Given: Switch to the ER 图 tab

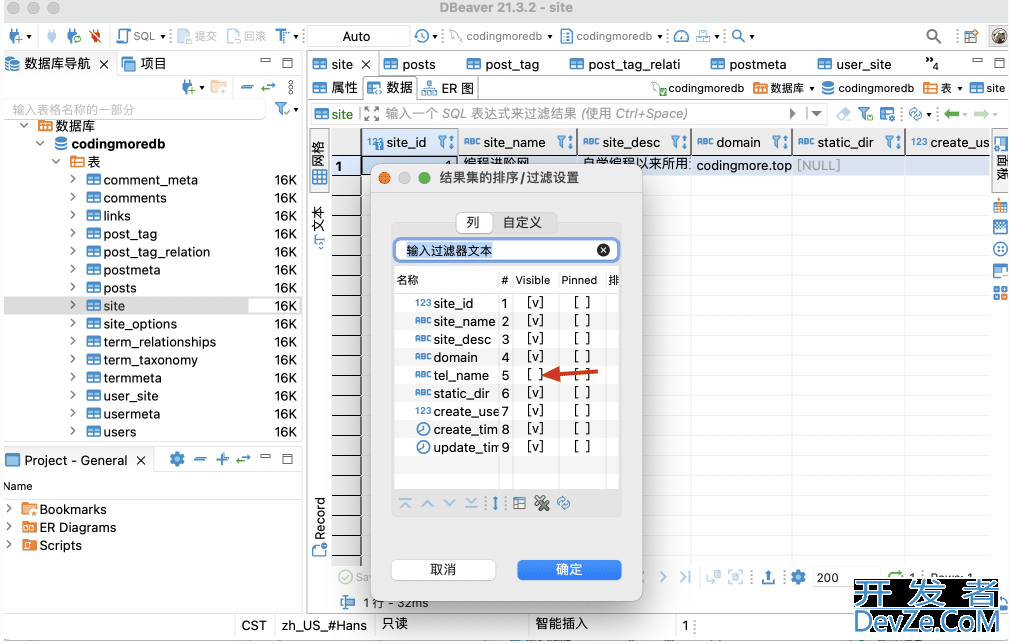Looking at the screenshot, I should click(x=448, y=88).
